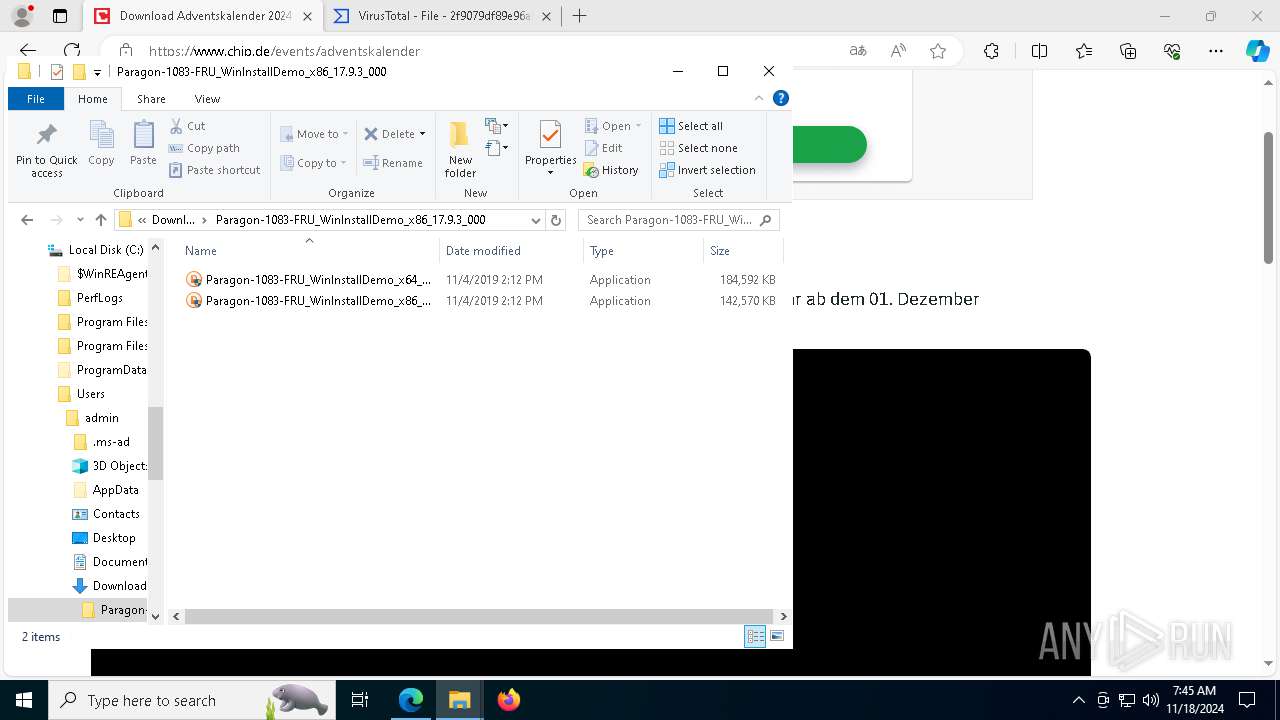Image resolution: width=1280 pixels, height=720 pixels.
Task: Click the Rename command
Action: click(x=393, y=163)
